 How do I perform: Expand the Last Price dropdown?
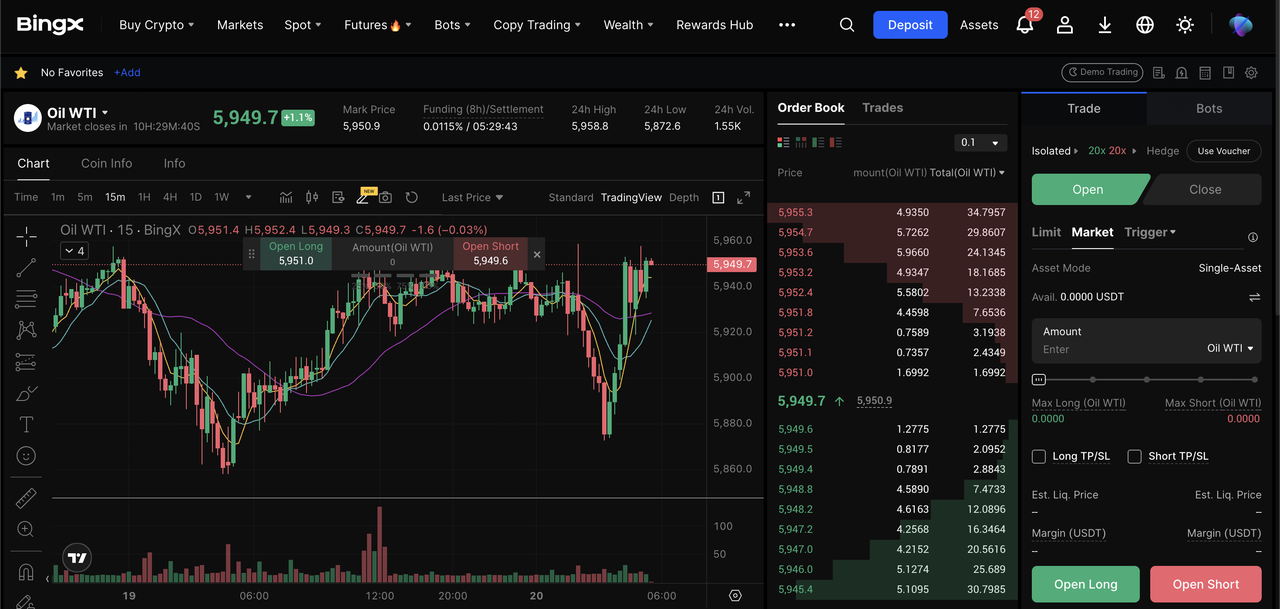point(472,197)
